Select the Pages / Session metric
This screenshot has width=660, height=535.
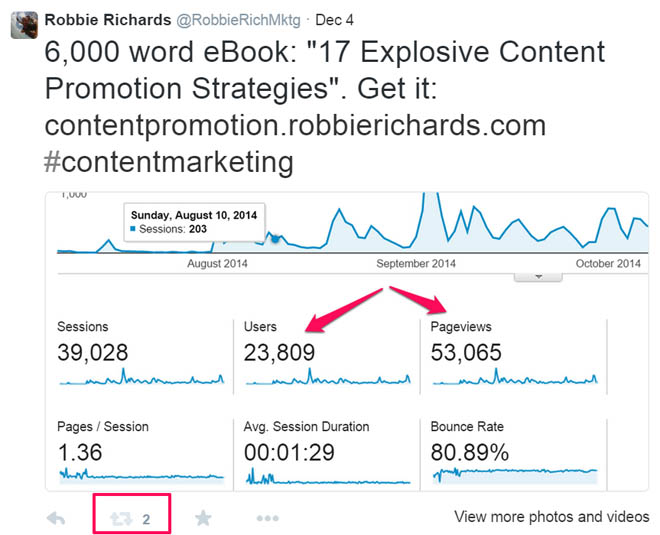pyautogui.click(x=140, y=452)
